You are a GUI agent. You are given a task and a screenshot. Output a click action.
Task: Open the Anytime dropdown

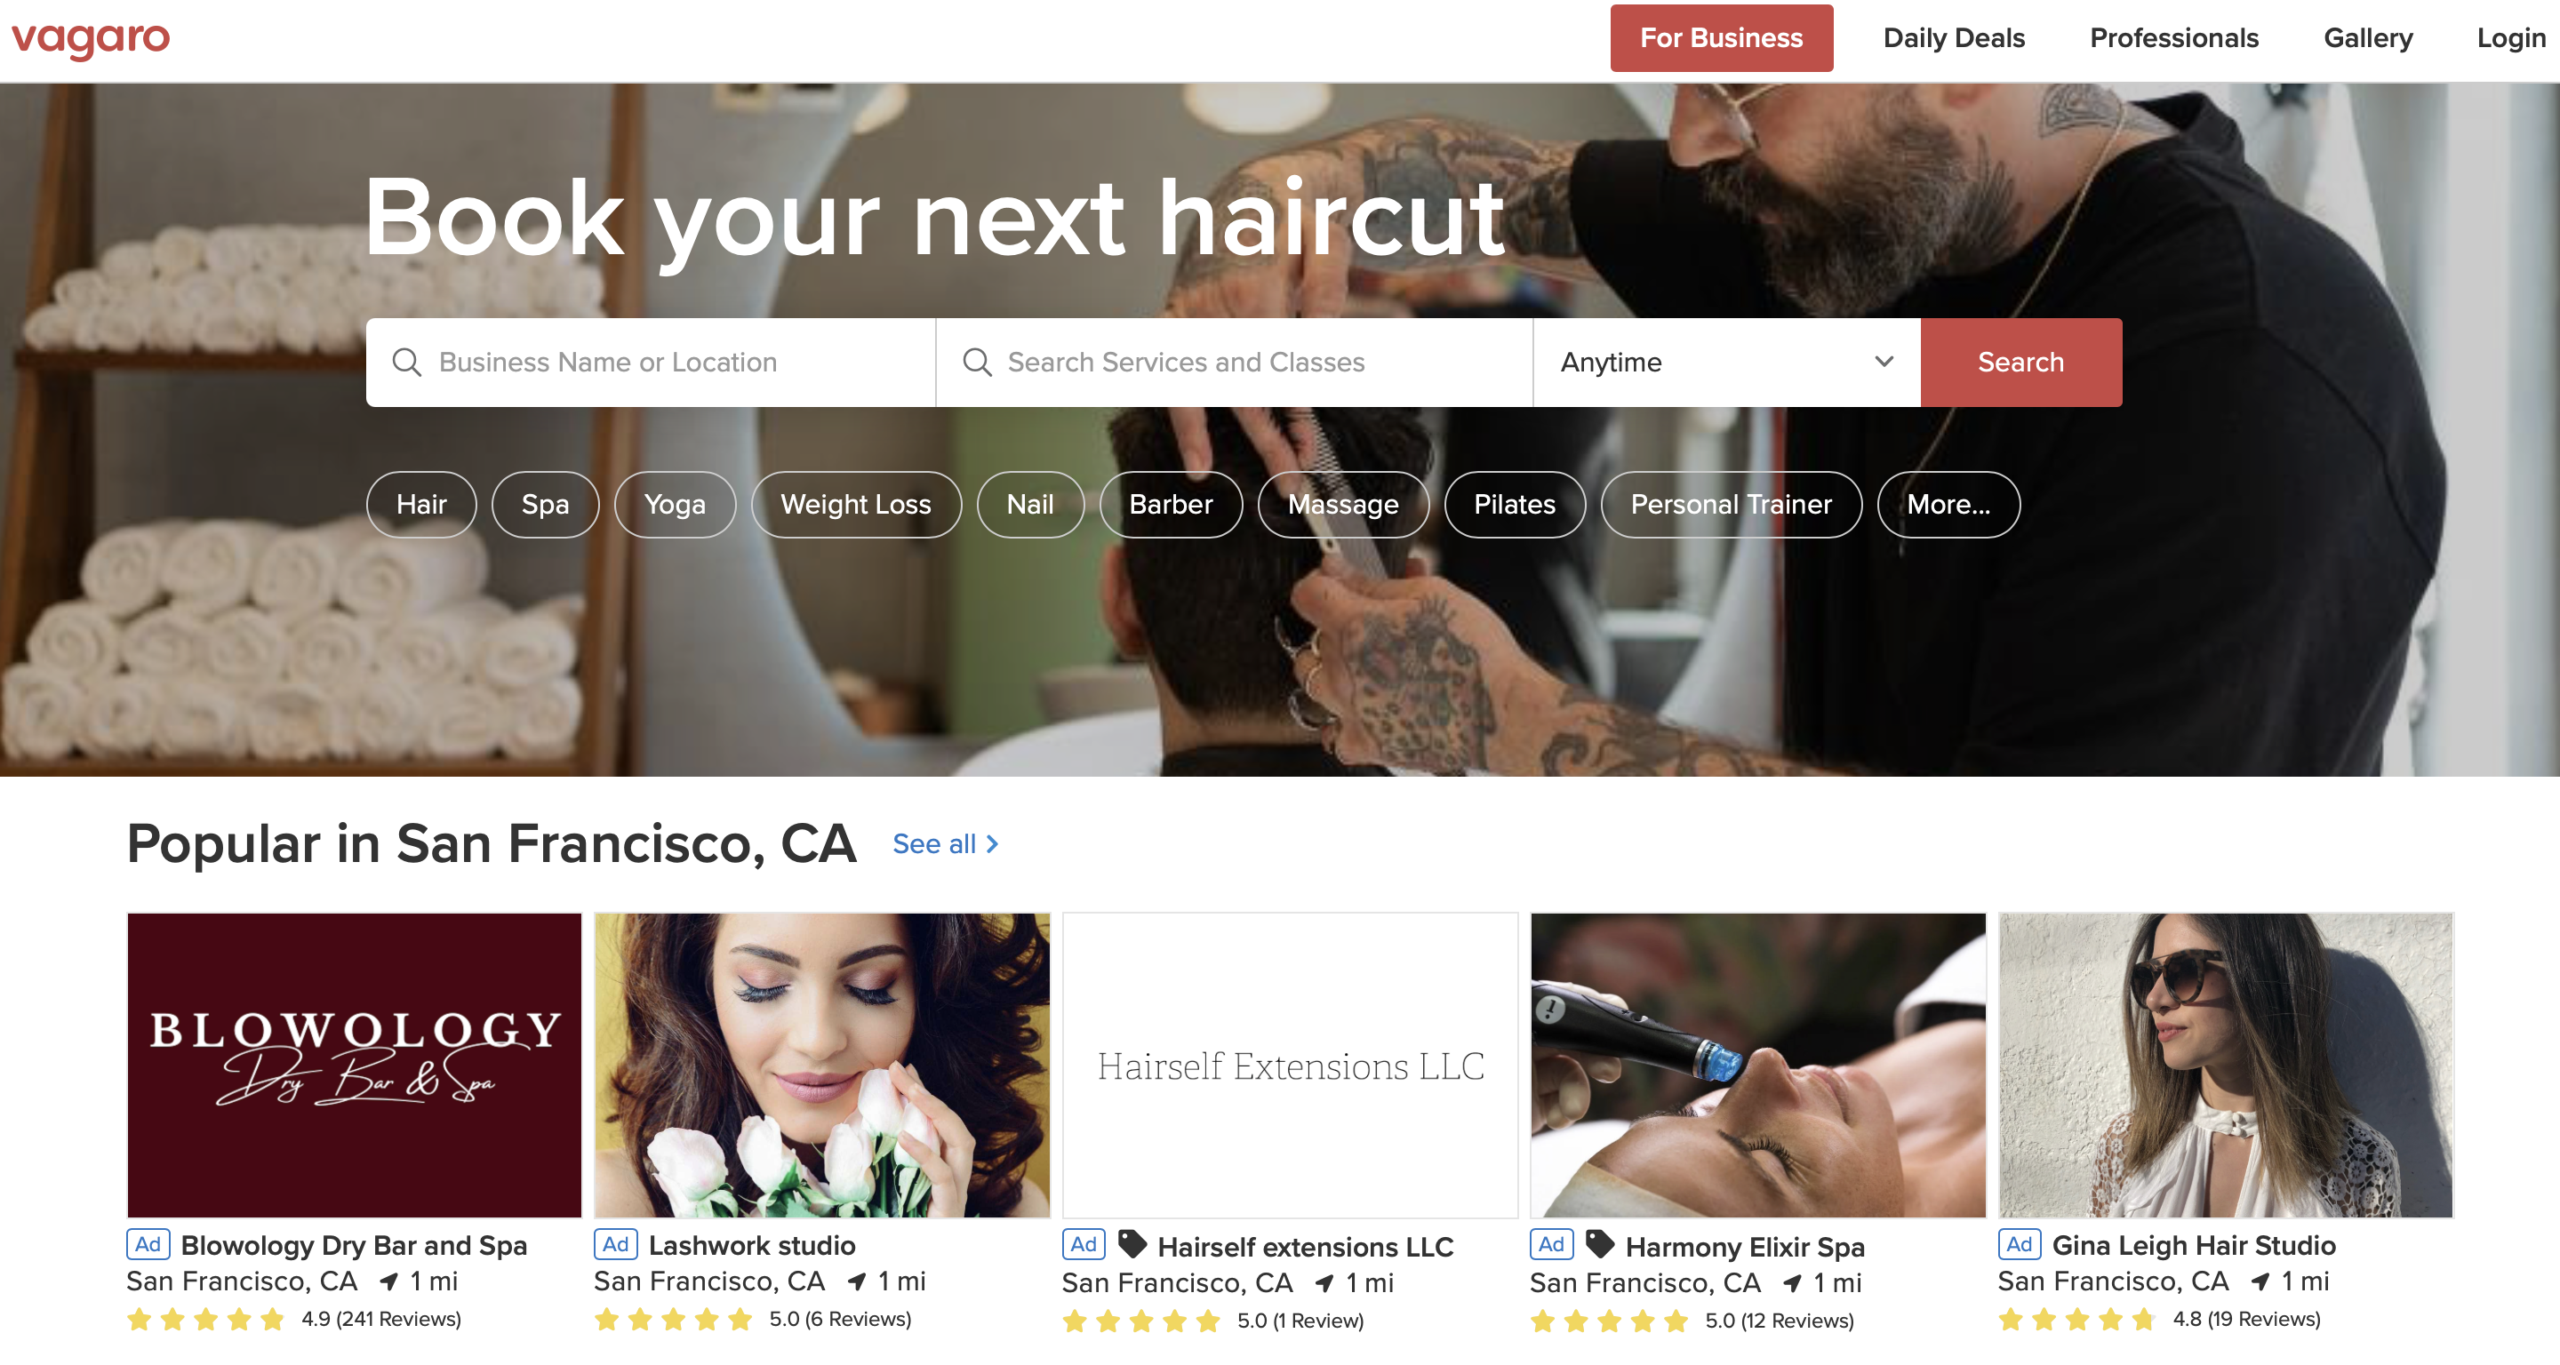(1727, 362)
